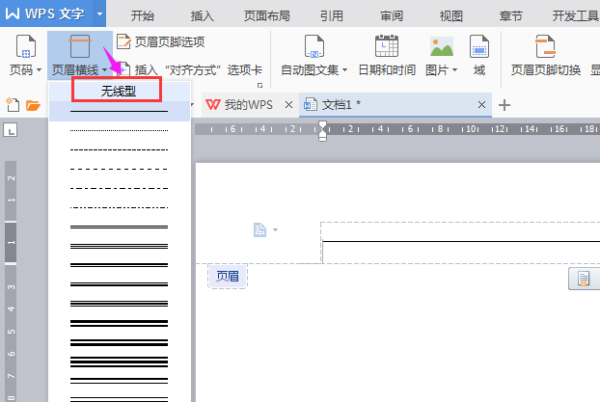
Task: Click the 页眉横线 header line icon
Action: pyautogui.click(x=80, y=46)
